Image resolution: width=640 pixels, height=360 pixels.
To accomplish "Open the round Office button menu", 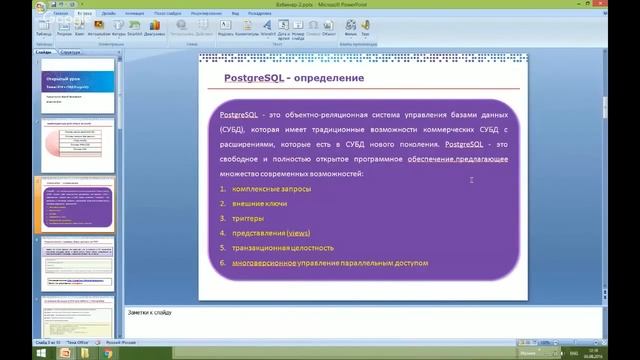I will click(x=40, y=7).
